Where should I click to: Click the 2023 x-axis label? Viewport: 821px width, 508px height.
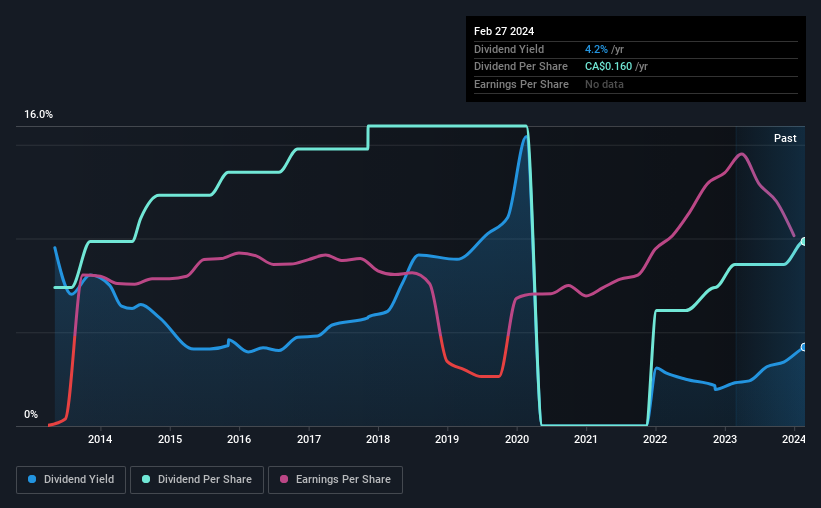[x=725, y=439]
